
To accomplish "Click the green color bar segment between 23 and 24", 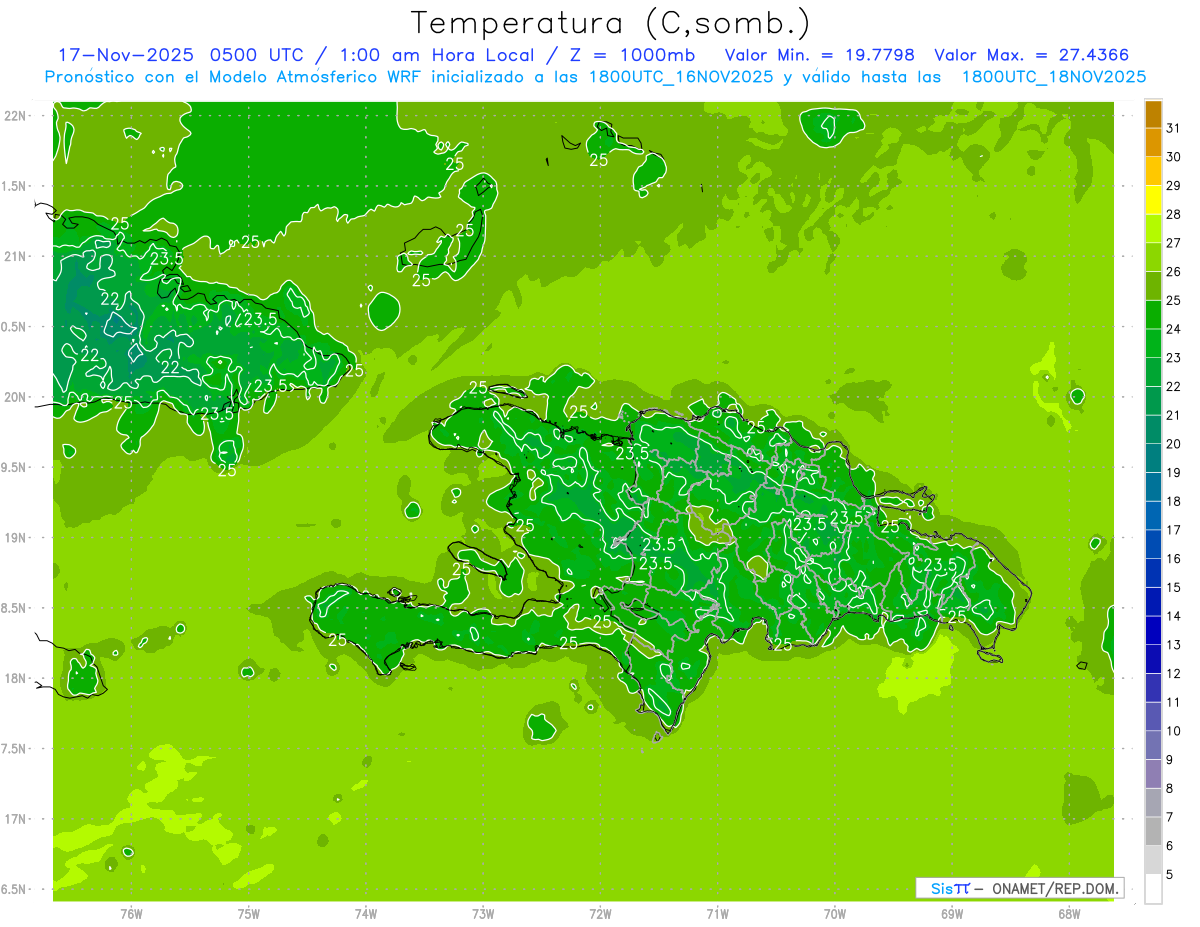I will click(1153, 343).
